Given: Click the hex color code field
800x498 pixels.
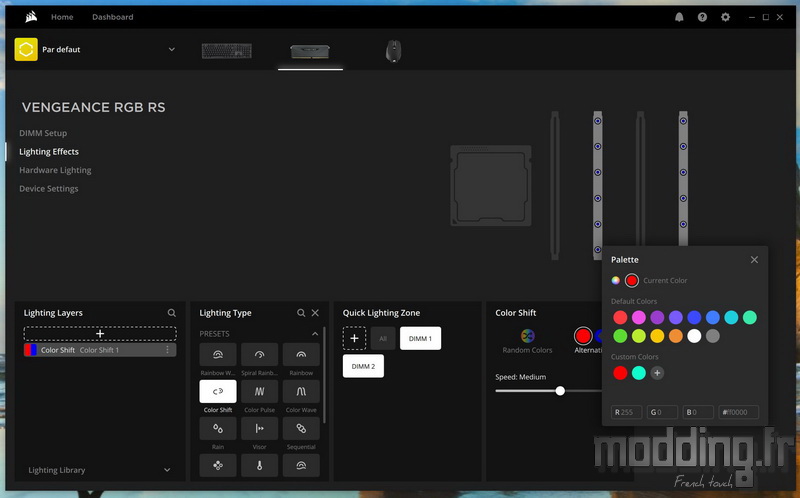Looking at the screenshot, I should pos(738,412).
